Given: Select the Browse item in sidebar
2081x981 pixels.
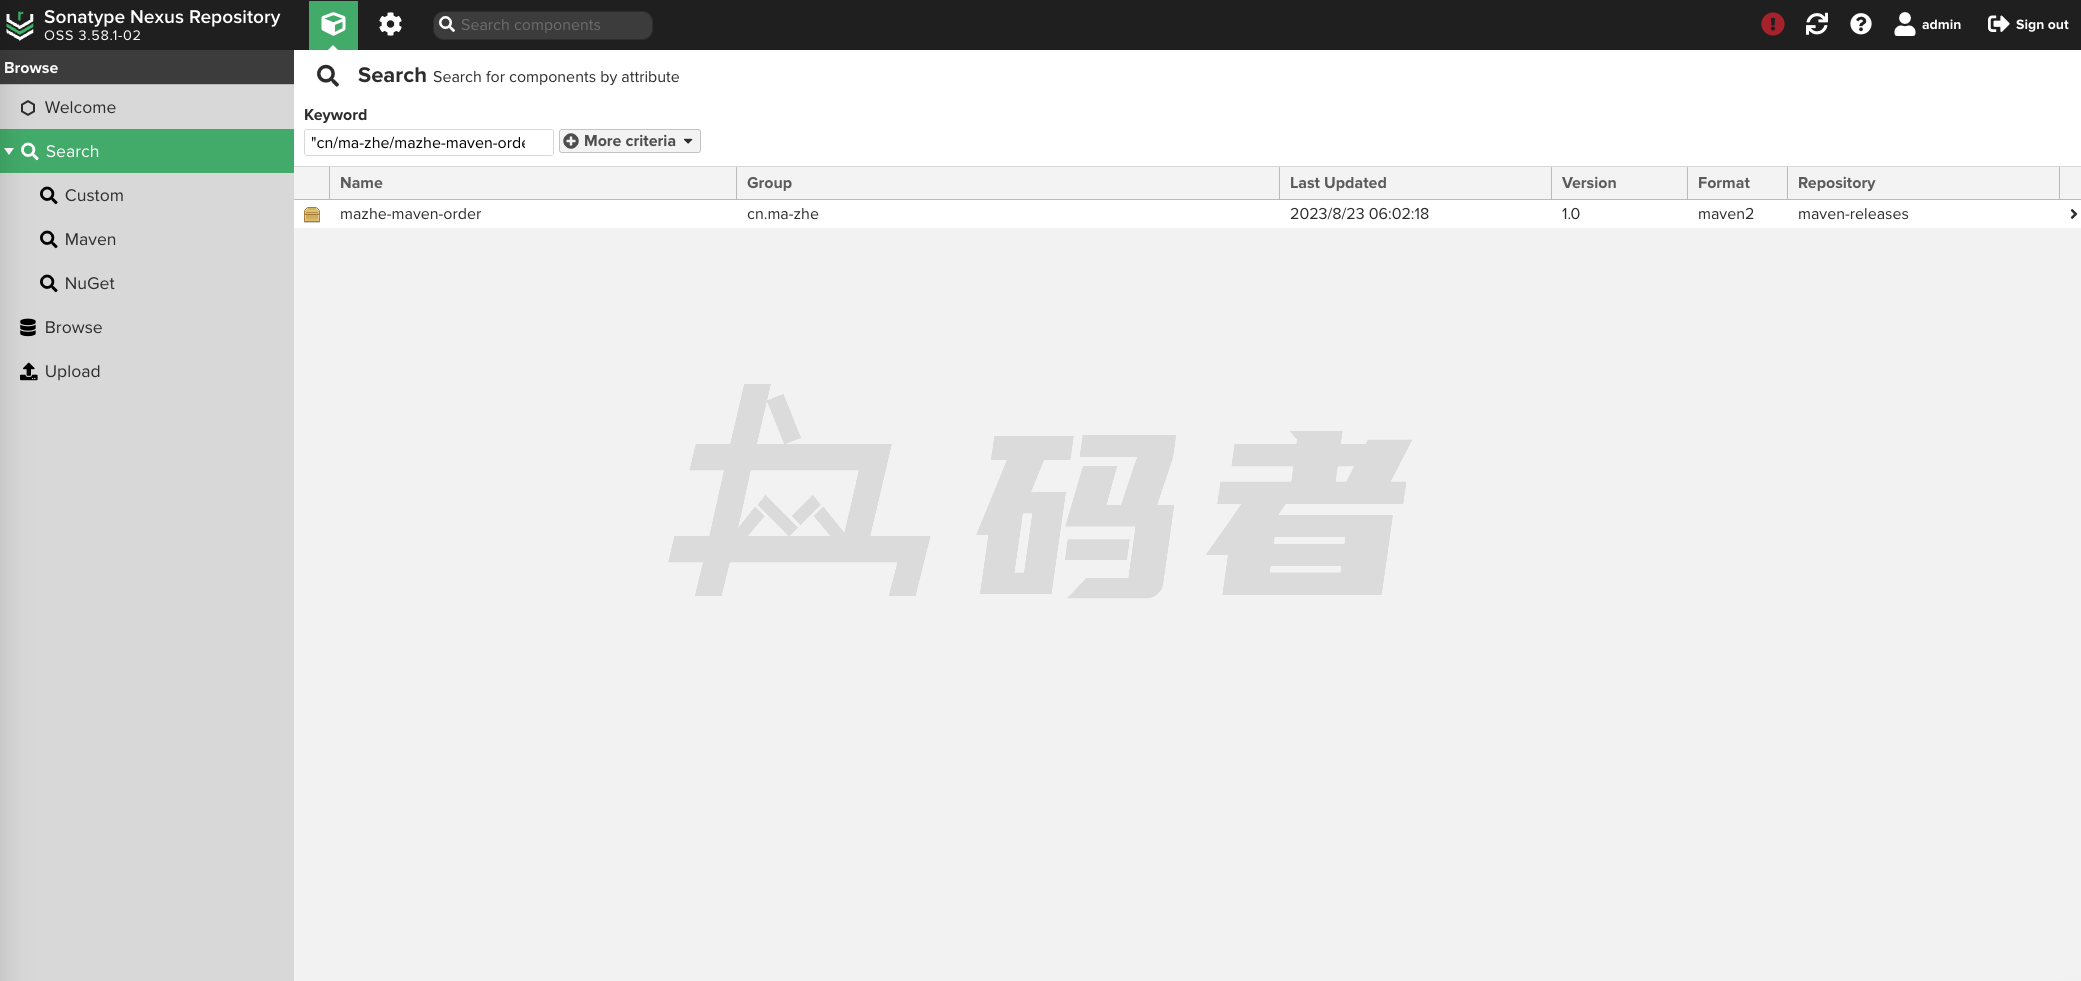Looking at the screenshot, I should [x=73, y=327].
